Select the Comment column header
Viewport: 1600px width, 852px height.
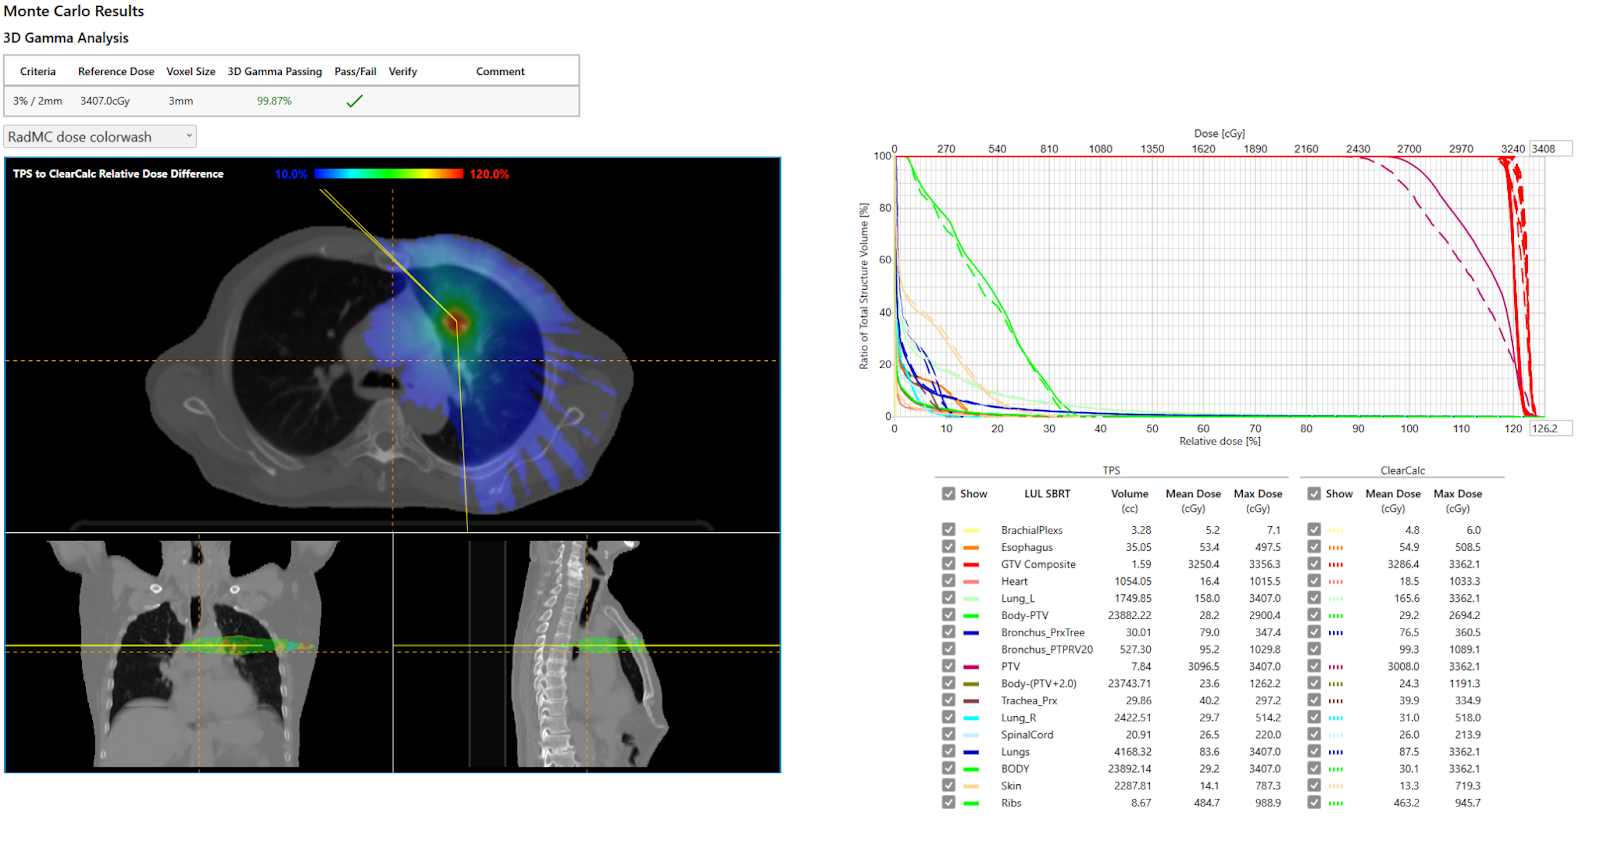point(500,72)
